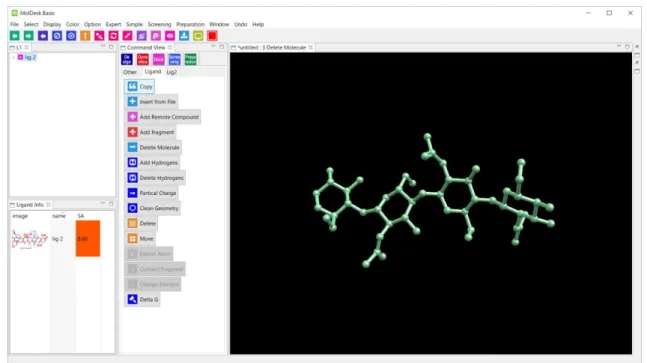Viewport: 647px width, 363px height.
Task: Click the Delete Hydrogens button
Action: coord(155,178)
